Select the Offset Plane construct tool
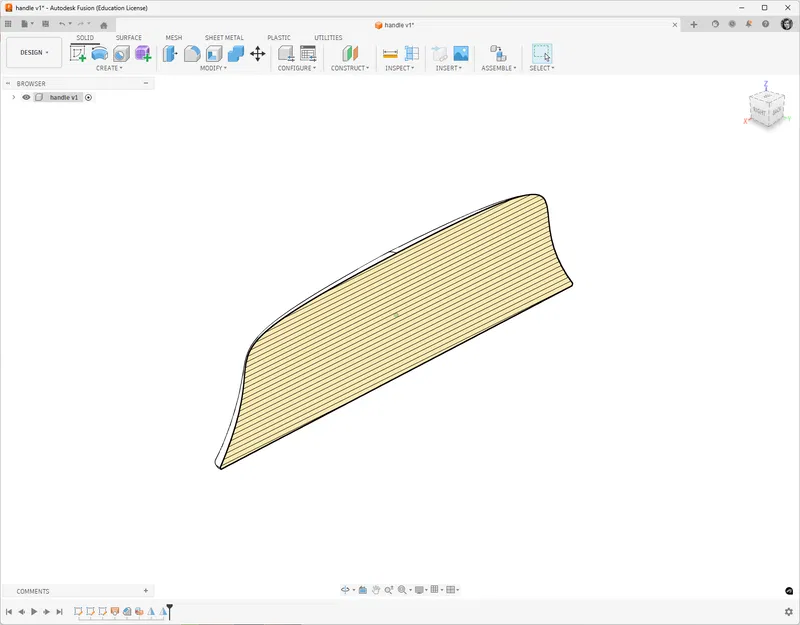This screenshot has height=625, width=800. pyautogui.click(x=350, y=54)
